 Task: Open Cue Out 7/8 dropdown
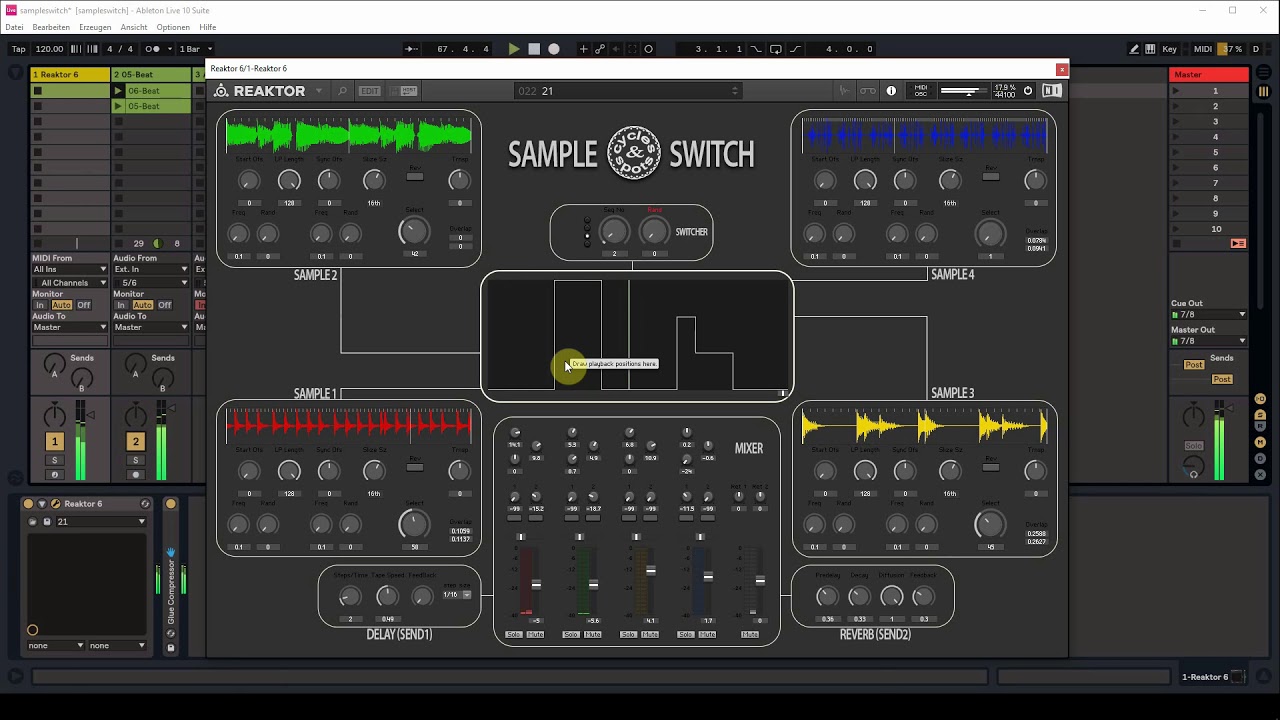pos(1209,315)
